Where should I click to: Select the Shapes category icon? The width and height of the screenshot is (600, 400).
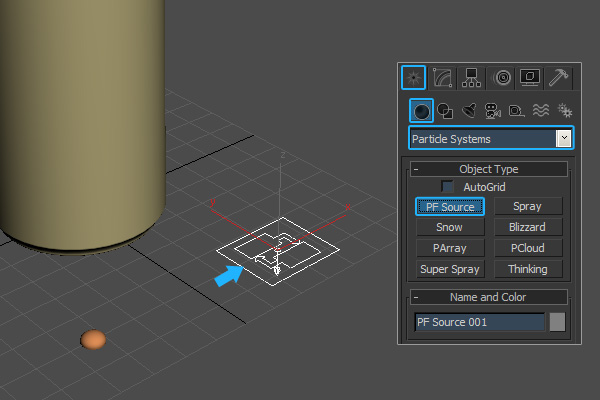coord(445,110)
